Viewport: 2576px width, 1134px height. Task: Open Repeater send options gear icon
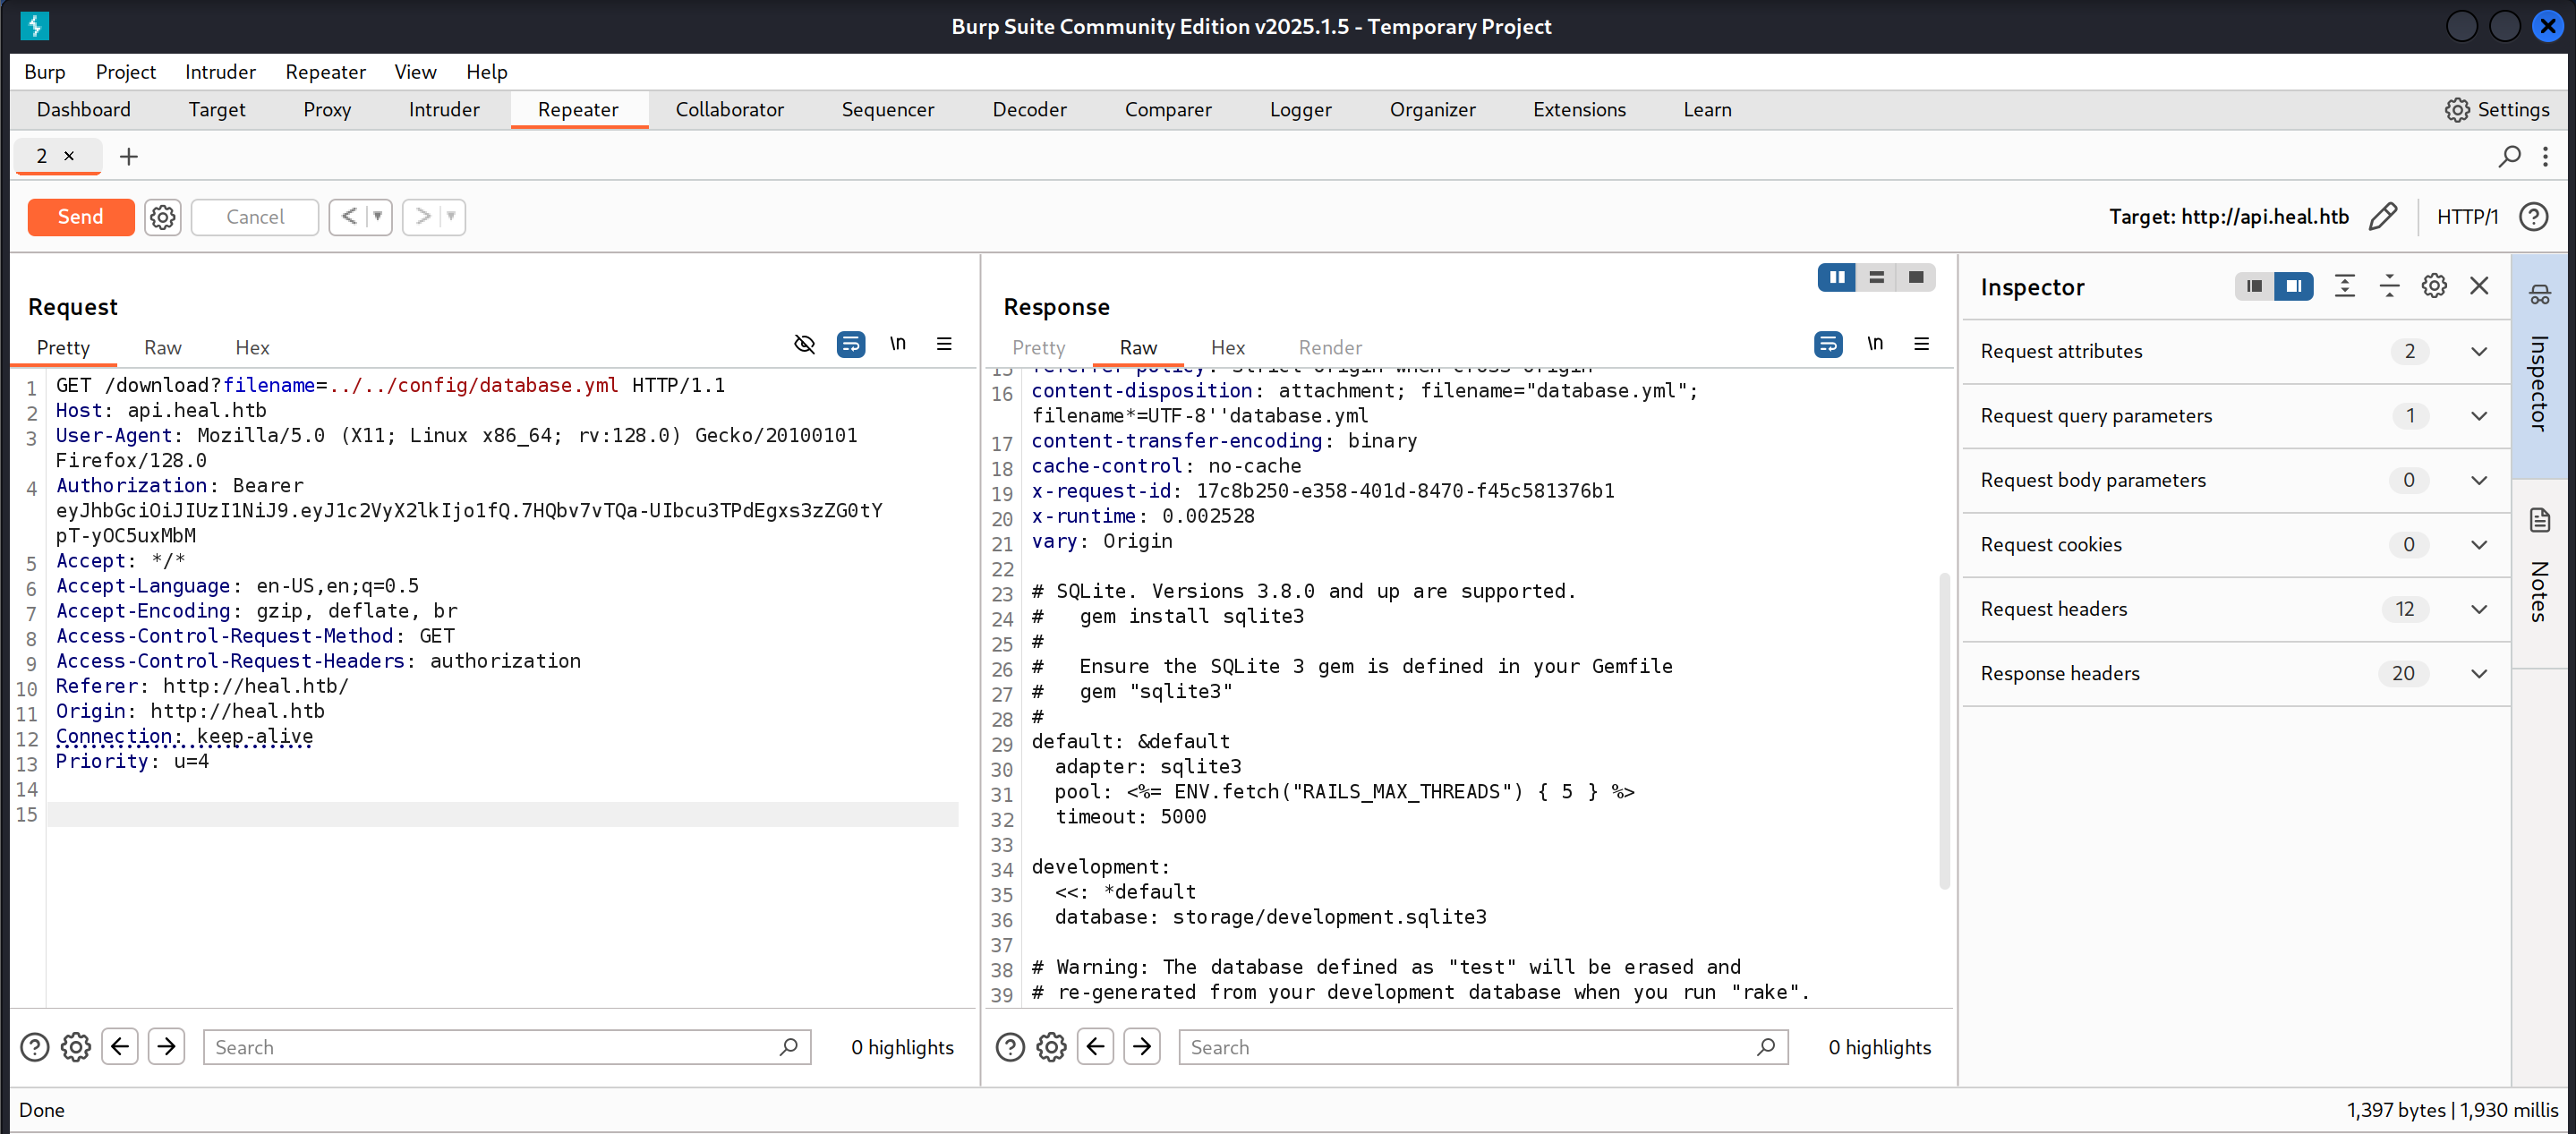(x=162, y=217)
